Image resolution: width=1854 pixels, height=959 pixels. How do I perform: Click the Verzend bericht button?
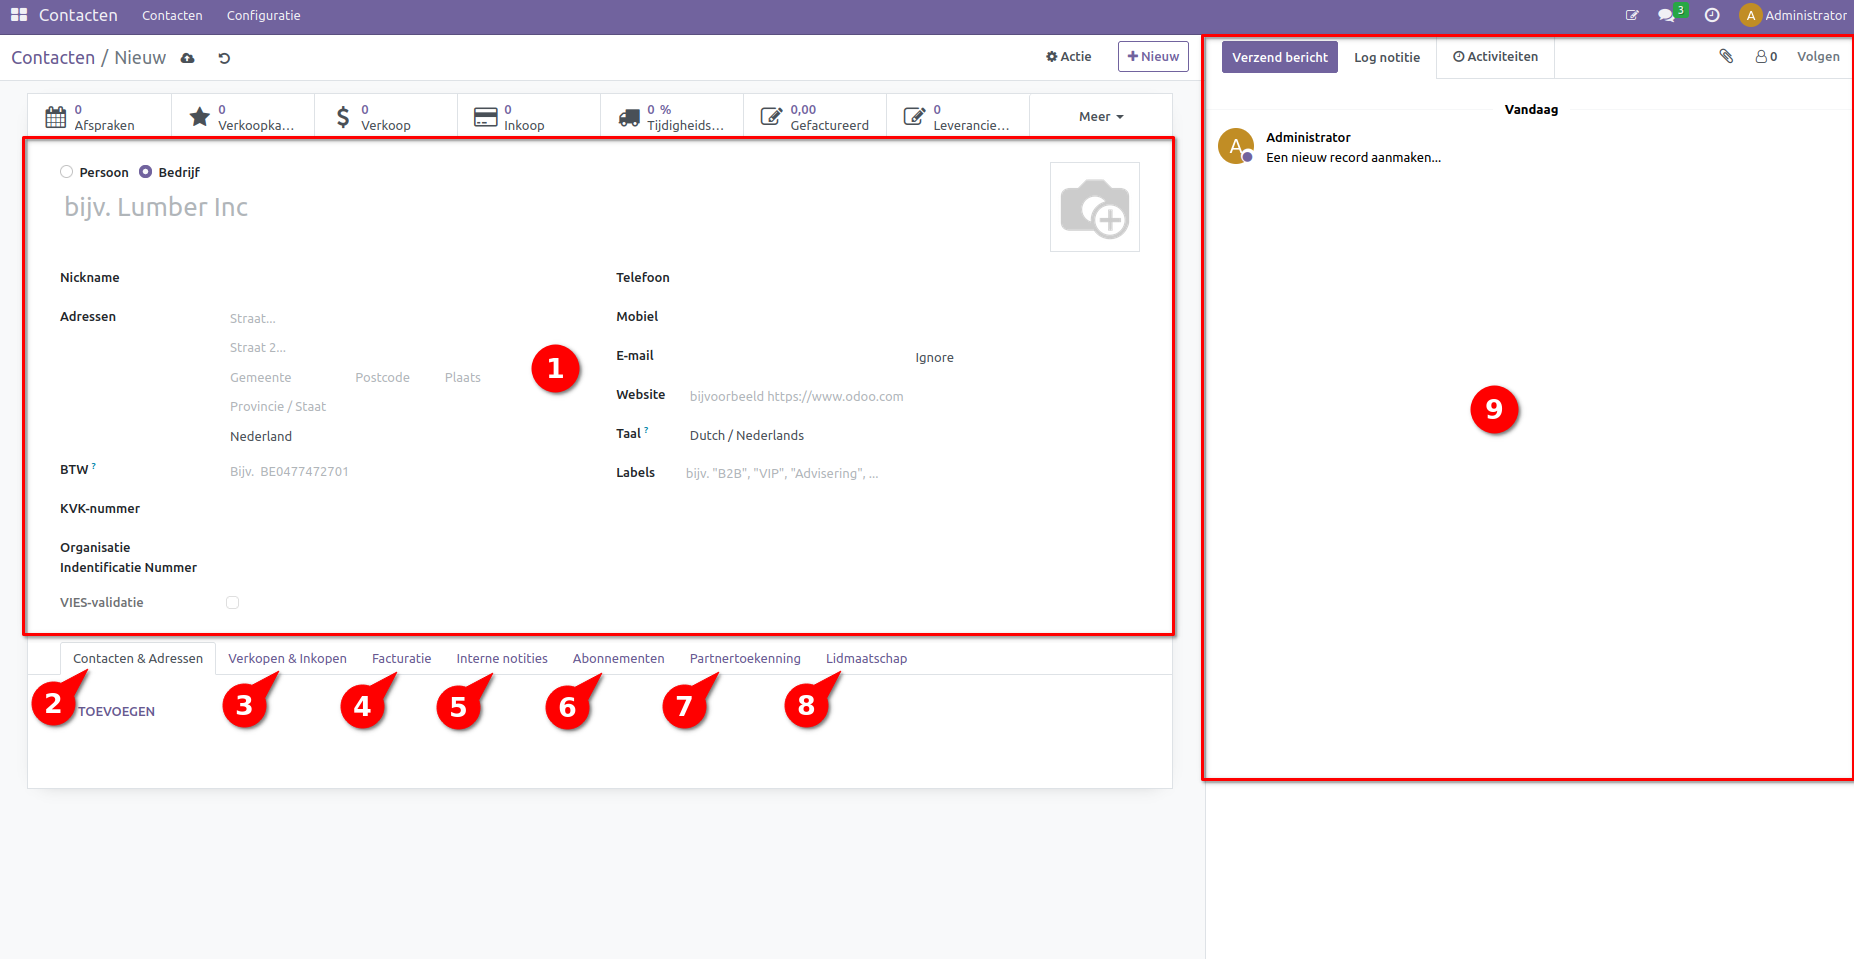[1279, 57]
